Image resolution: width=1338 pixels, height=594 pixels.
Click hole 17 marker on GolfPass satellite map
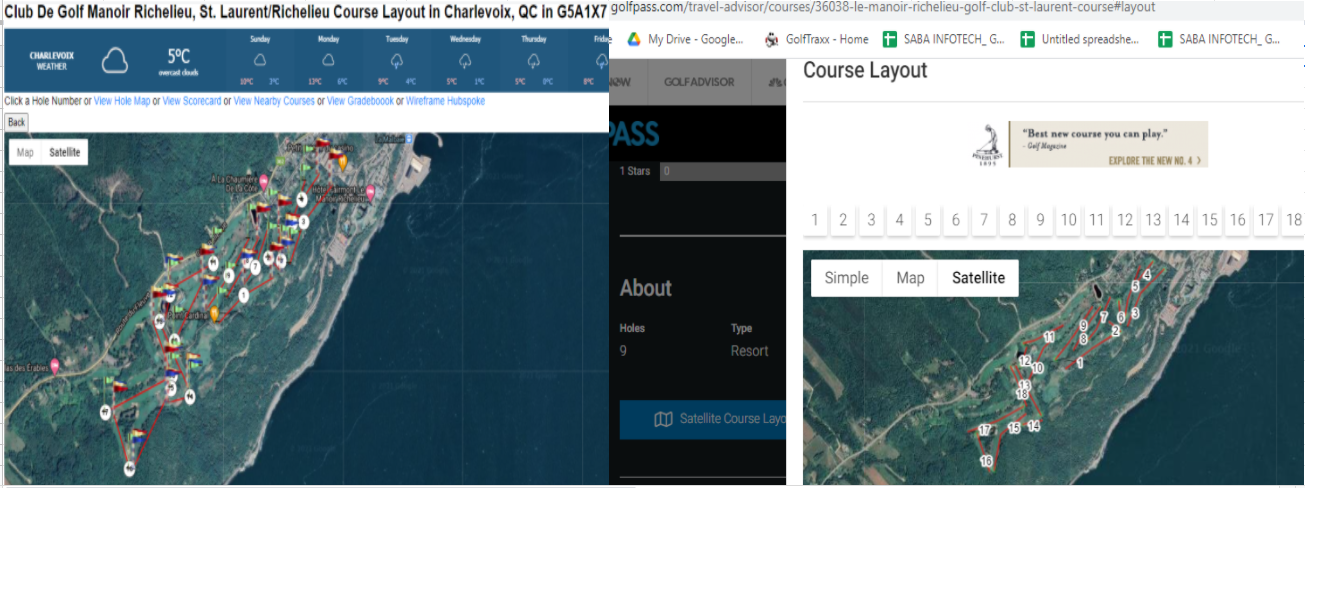click(x=985, y=430)
